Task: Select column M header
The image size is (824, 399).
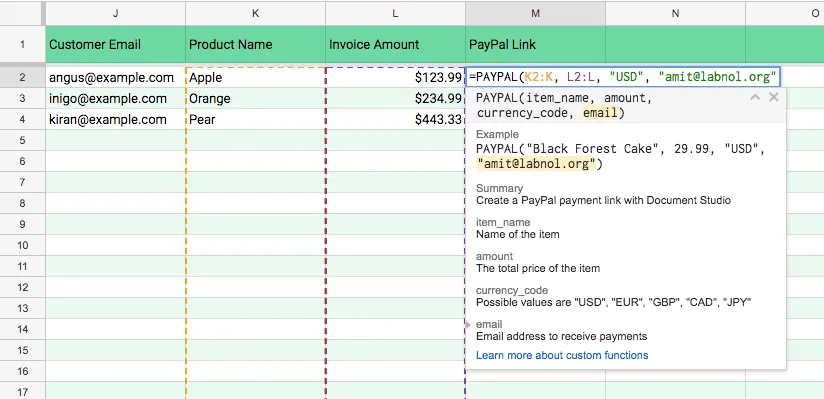Action: 535,13
